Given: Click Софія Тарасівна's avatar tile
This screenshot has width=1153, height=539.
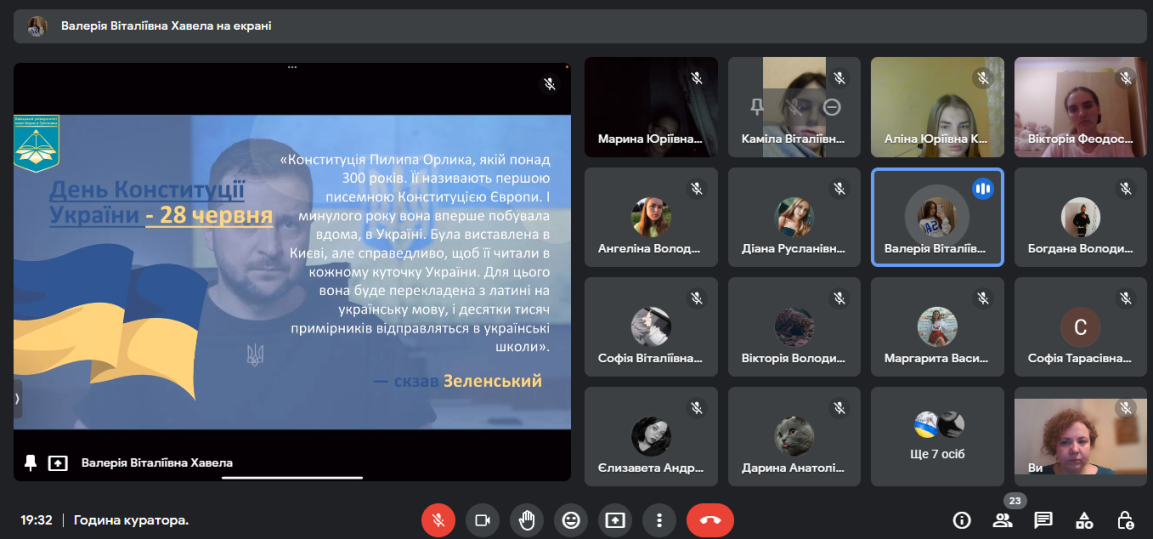Looking at the screenshot, I should (1080, 326).
